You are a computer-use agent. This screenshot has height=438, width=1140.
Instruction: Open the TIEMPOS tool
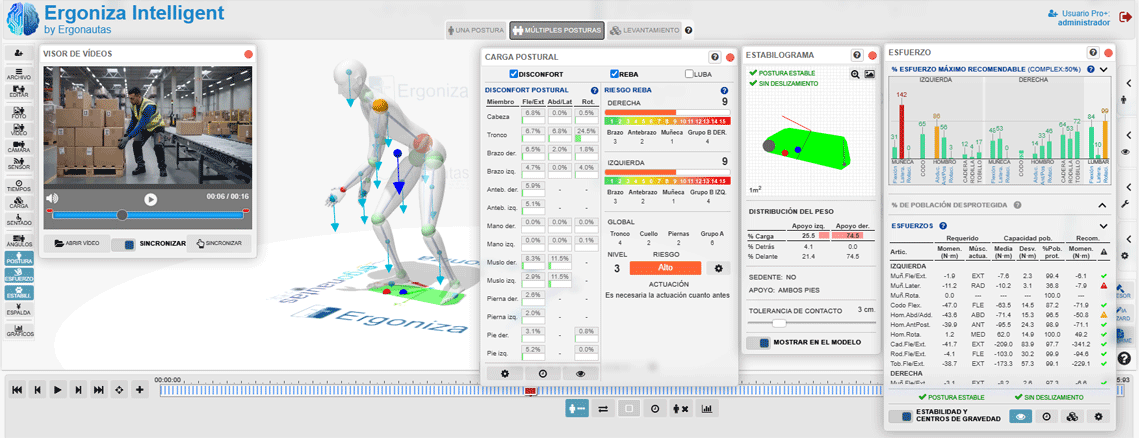[18, 185]
